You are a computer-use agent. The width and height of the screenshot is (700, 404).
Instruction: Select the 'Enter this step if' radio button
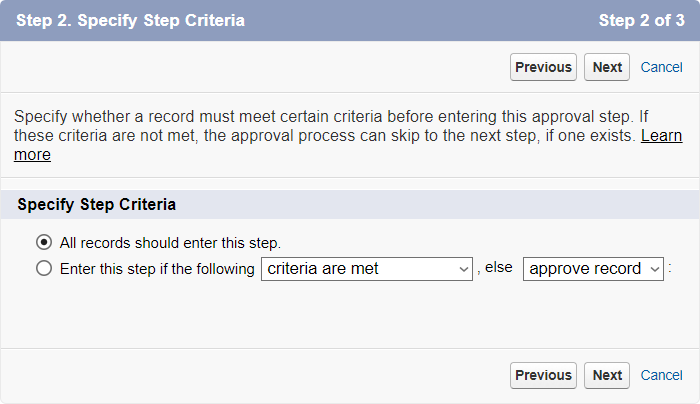click(x=44, y=268)
